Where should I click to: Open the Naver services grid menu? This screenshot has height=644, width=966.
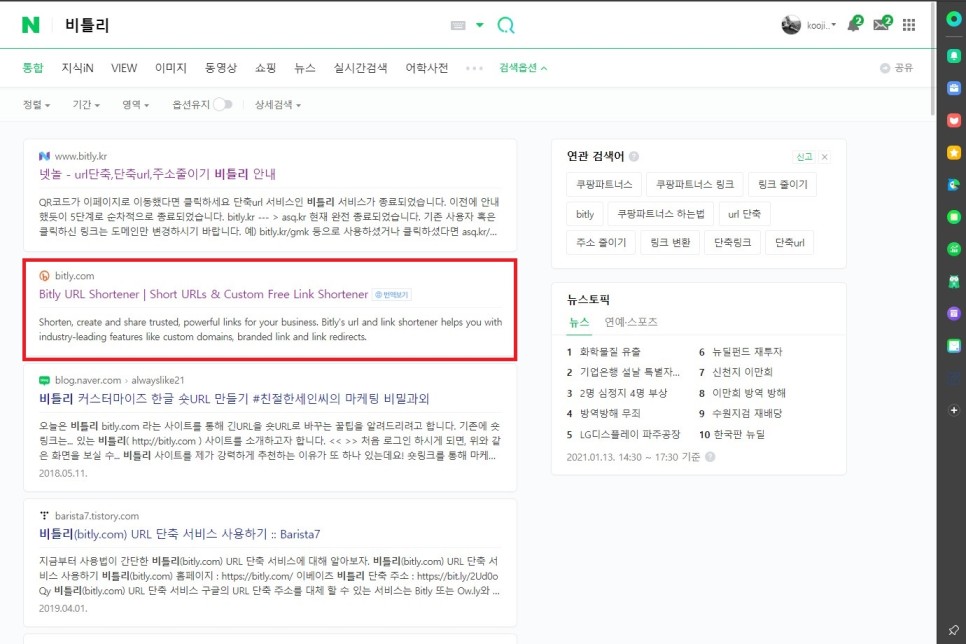coord(909,25)
